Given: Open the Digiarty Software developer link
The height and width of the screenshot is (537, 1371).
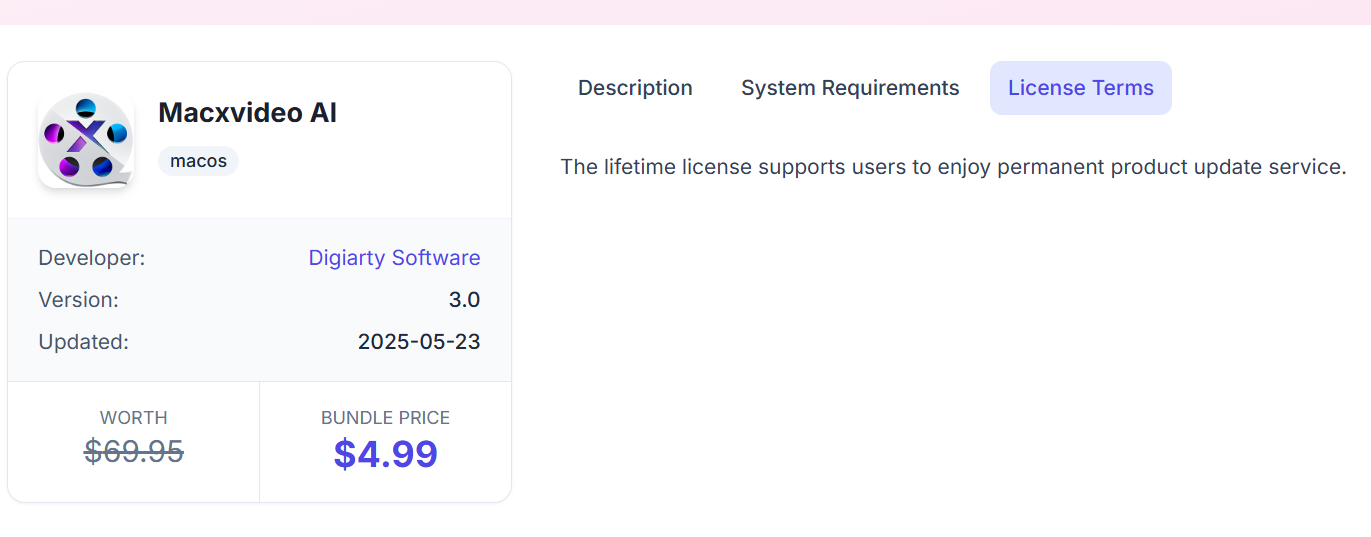Looking at the screenshot, I should pyautogui.click(x=394, y=258).
